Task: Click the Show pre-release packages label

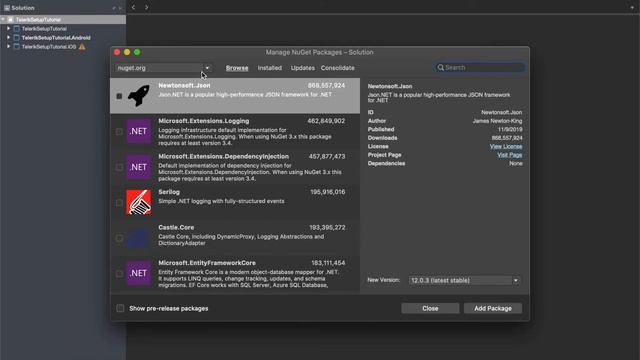Action: tap(169, 308)
